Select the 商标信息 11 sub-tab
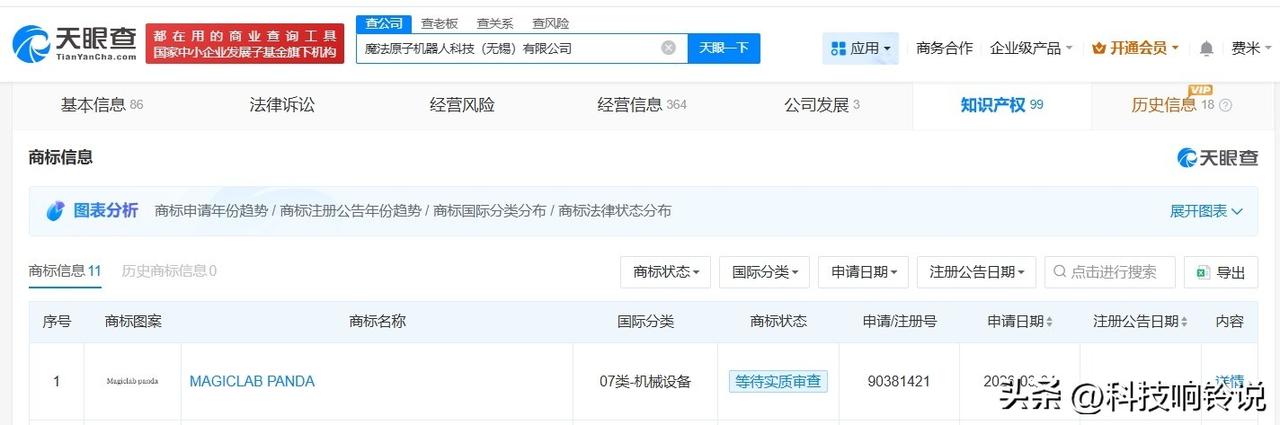Image resolution: width=1280 pixels, height=425 pixels. pyautogui.click(x=65, y=271)
